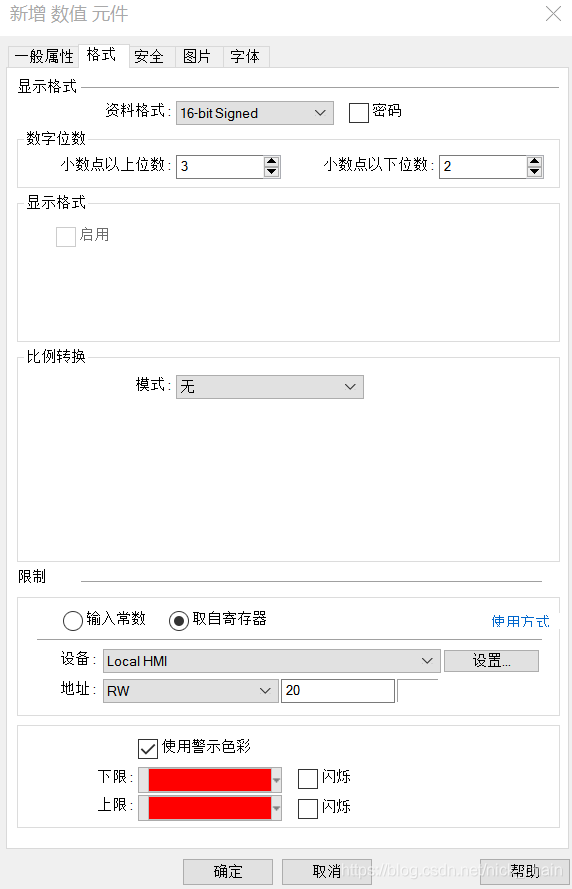Pick the 下限 red warning color swatch

pos(210,780)
